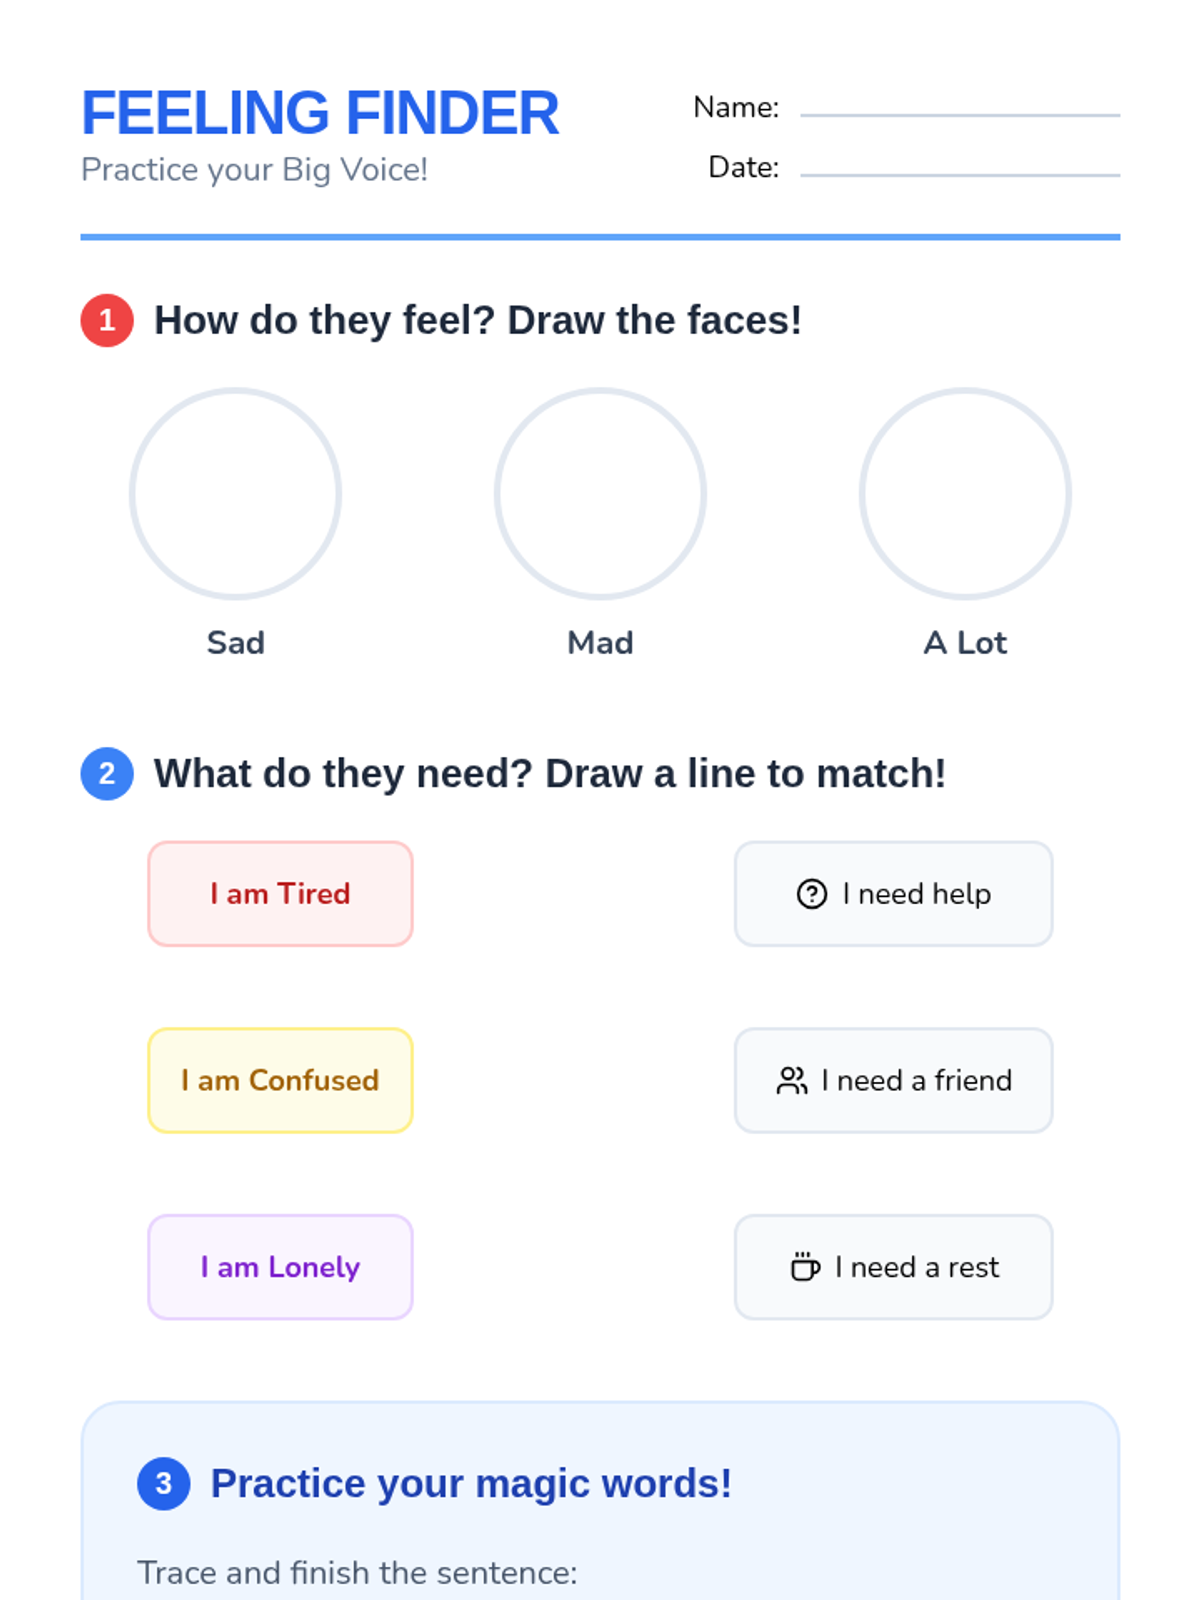Viewport: 1200px width, 1600px height.
Task: Click the FEELING FINDER title
Action: click(x=320, y=113)
